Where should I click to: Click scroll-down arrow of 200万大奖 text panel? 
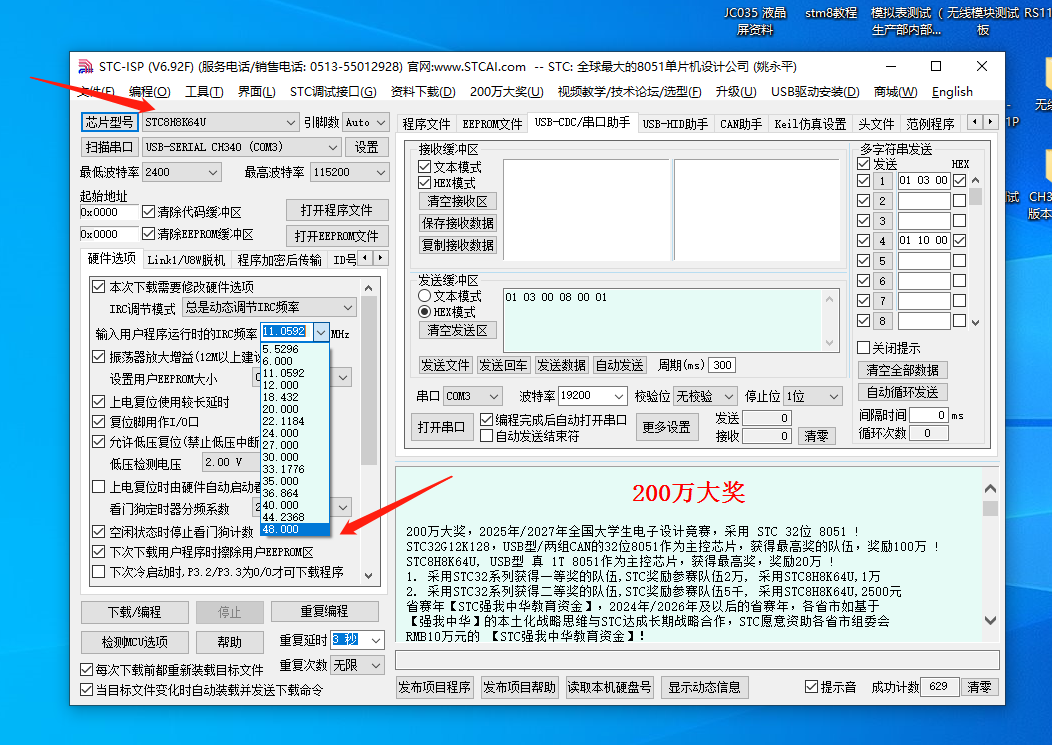(990, 620)
